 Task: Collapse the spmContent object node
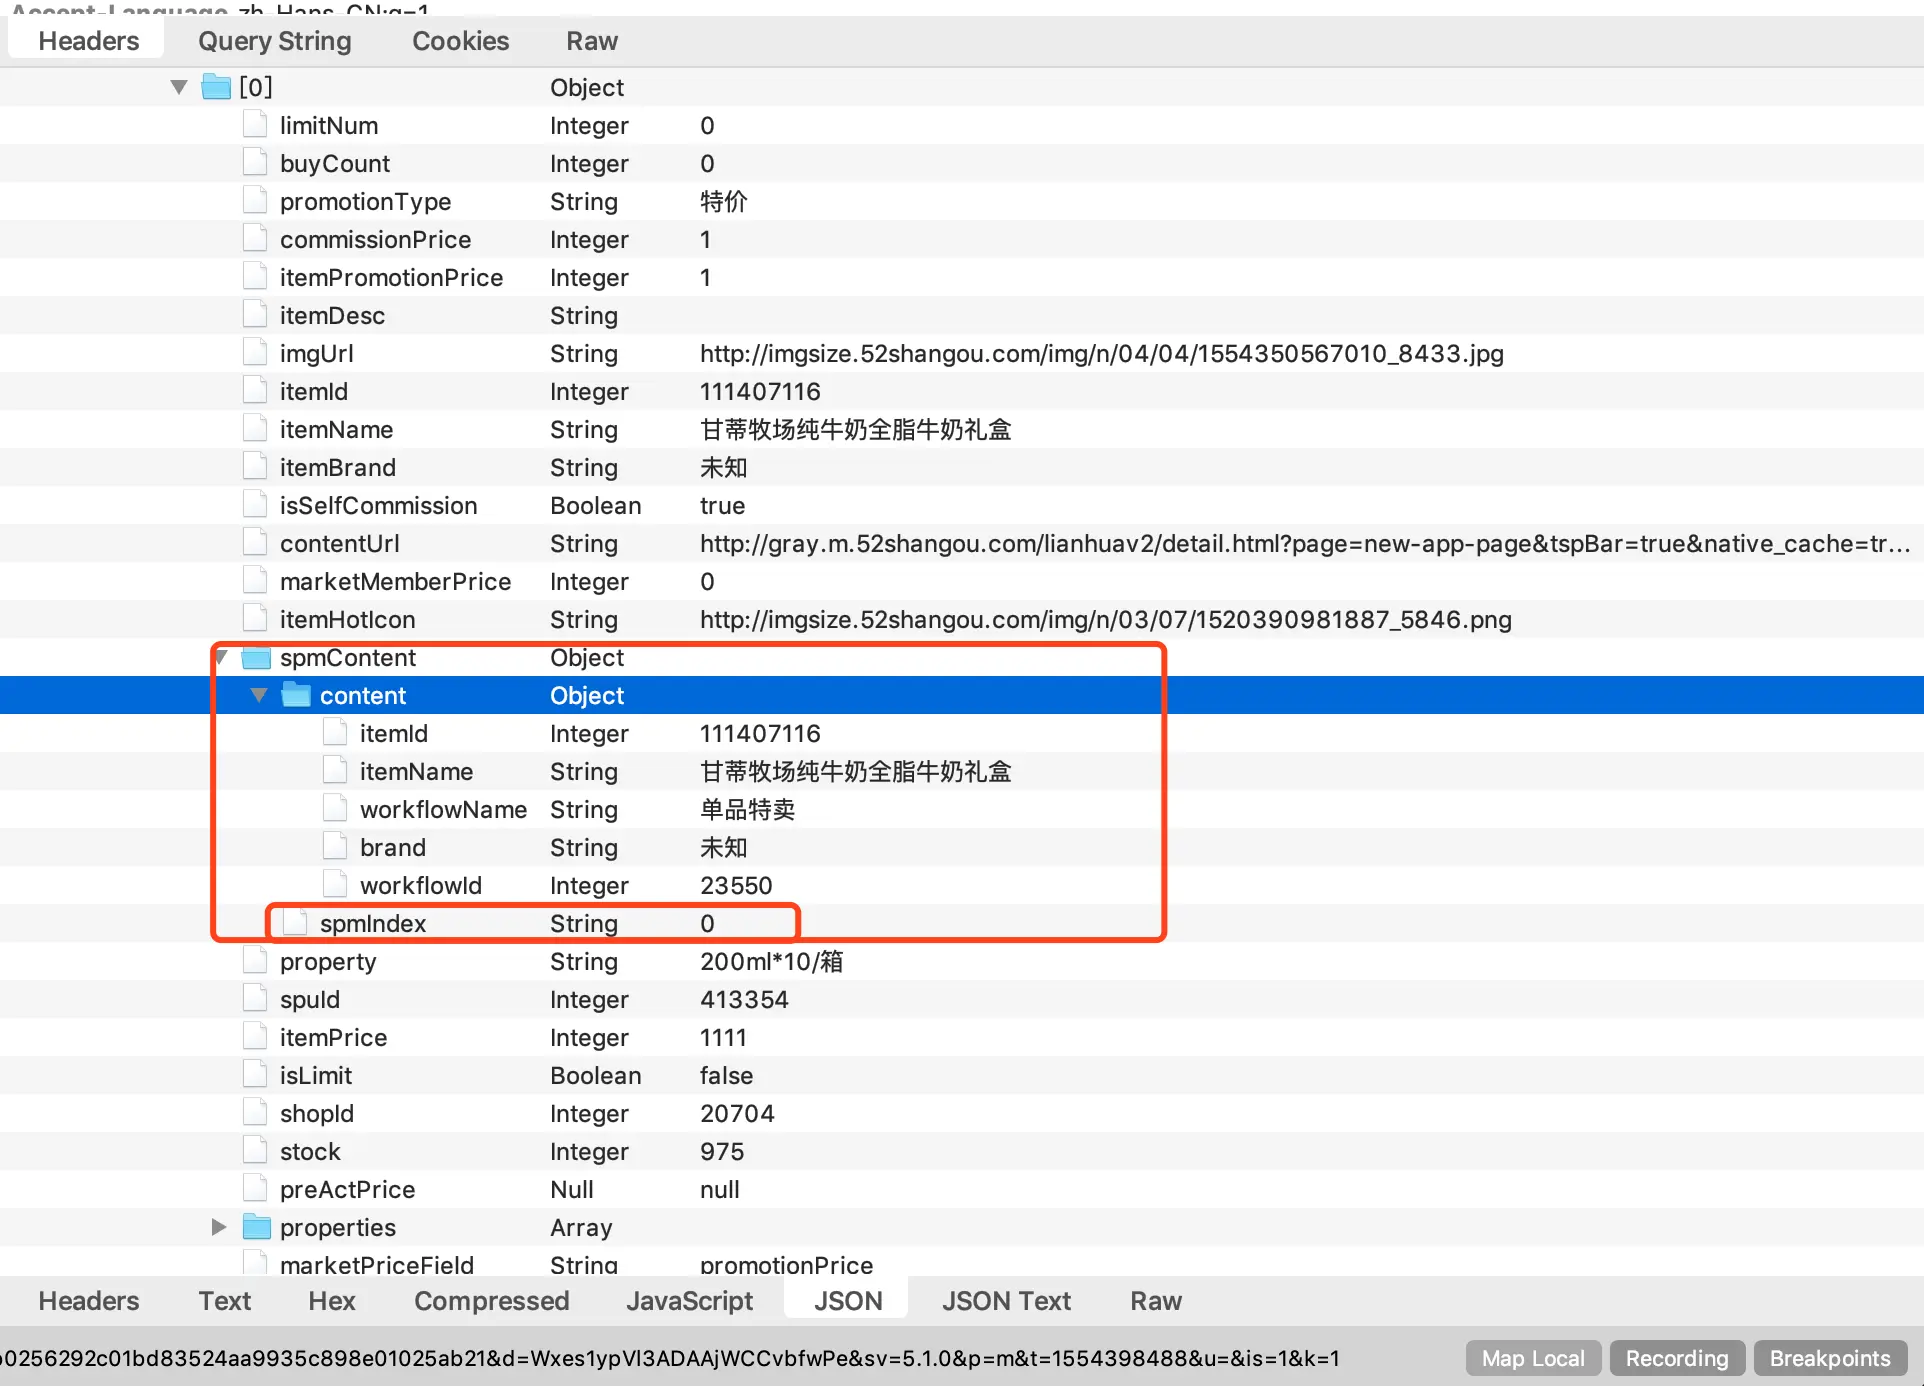click(221, 657)
